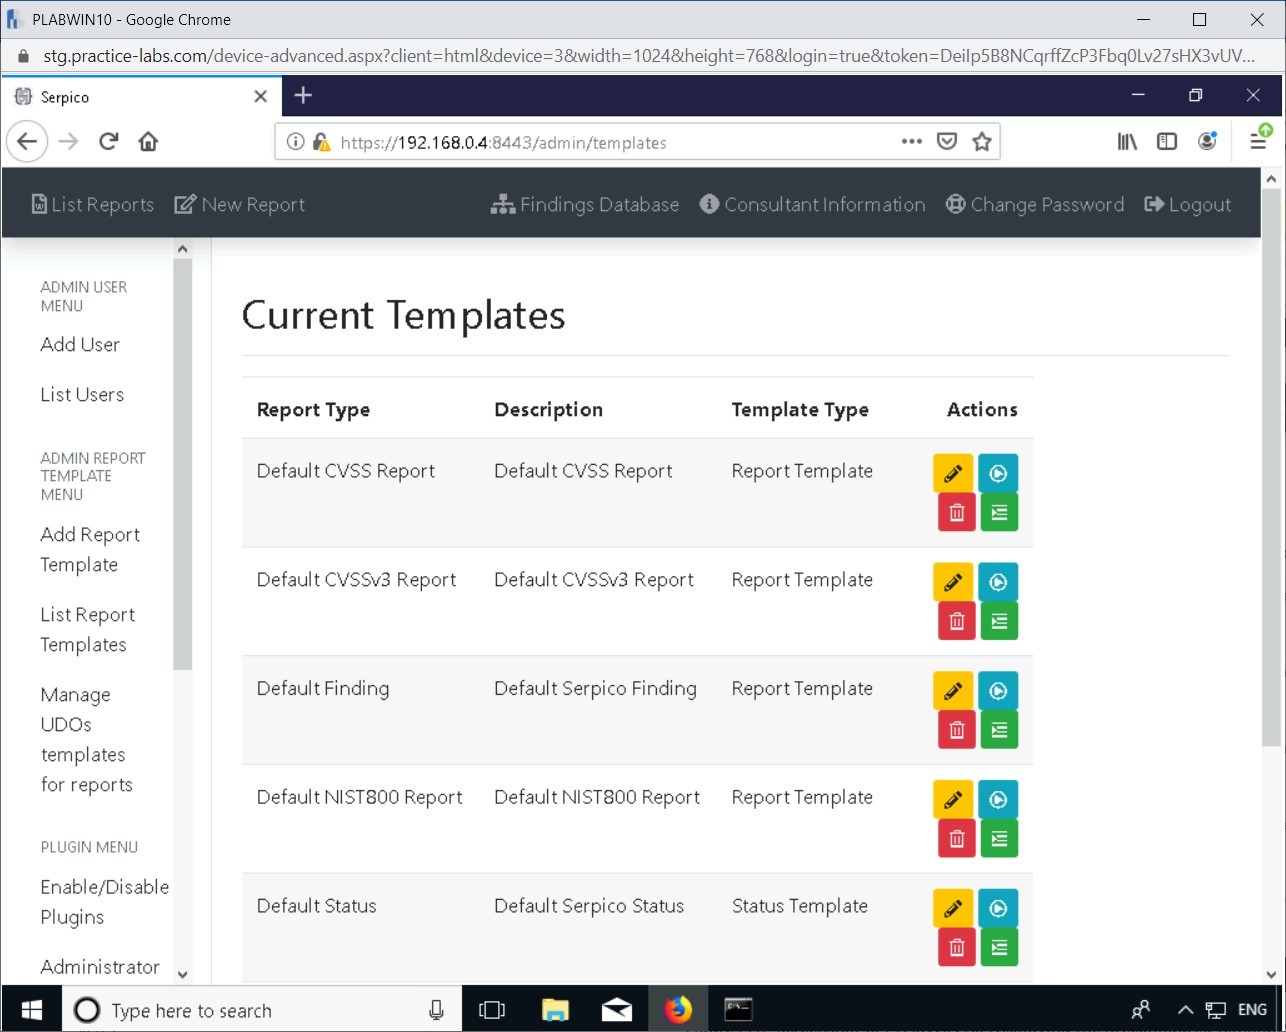This screenshot has width=1286, height=1032.
Task: Click the Firefox address bar URL field
Action: (600, 143)
